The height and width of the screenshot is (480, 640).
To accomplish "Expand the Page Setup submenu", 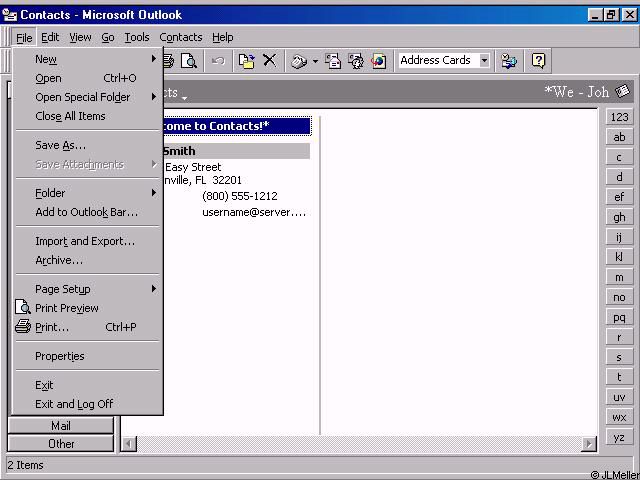I will coord(87,289).
